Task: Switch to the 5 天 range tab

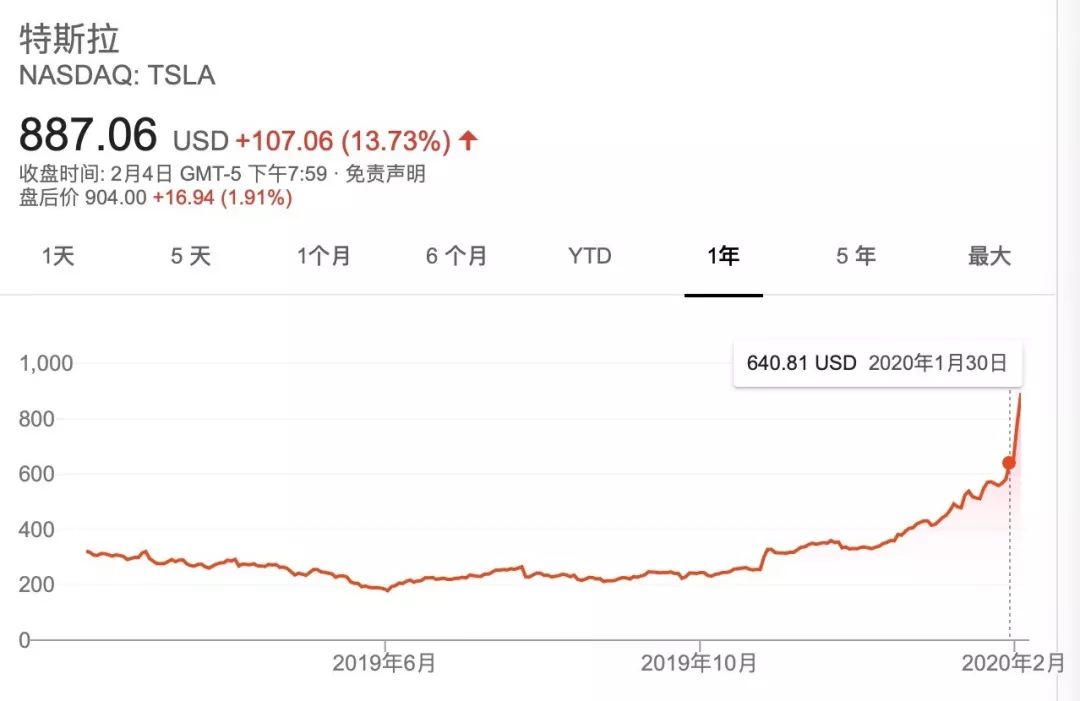Action: pos(190,256)
